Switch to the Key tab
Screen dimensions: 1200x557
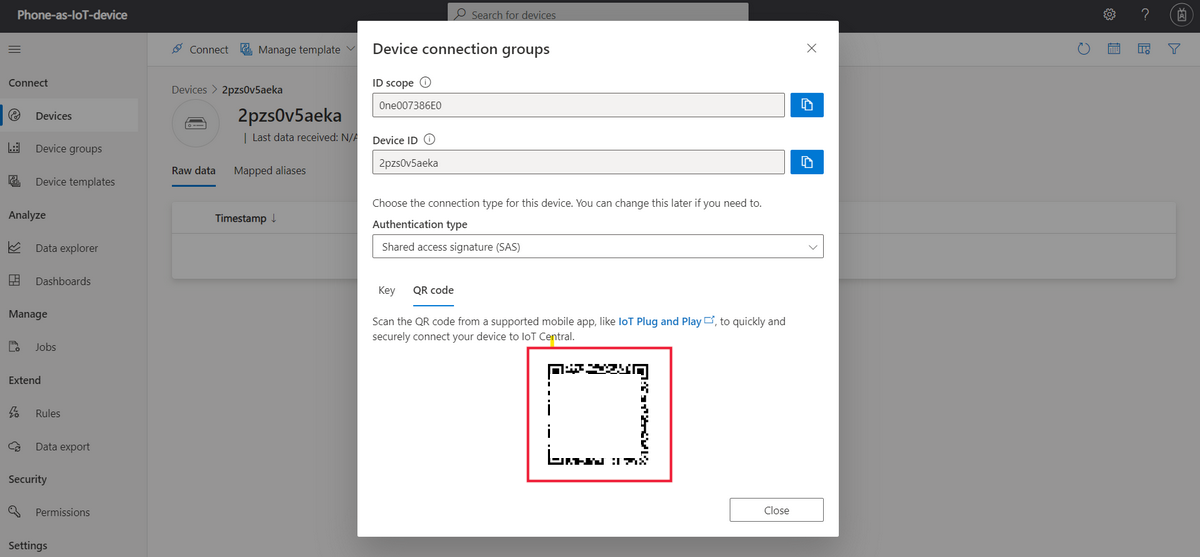click(387, 290)
